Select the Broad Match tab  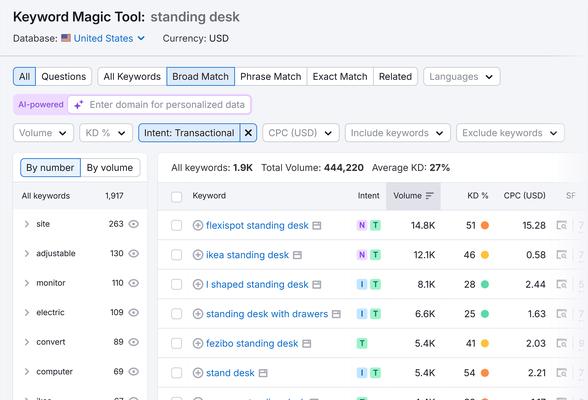[201, 77]
